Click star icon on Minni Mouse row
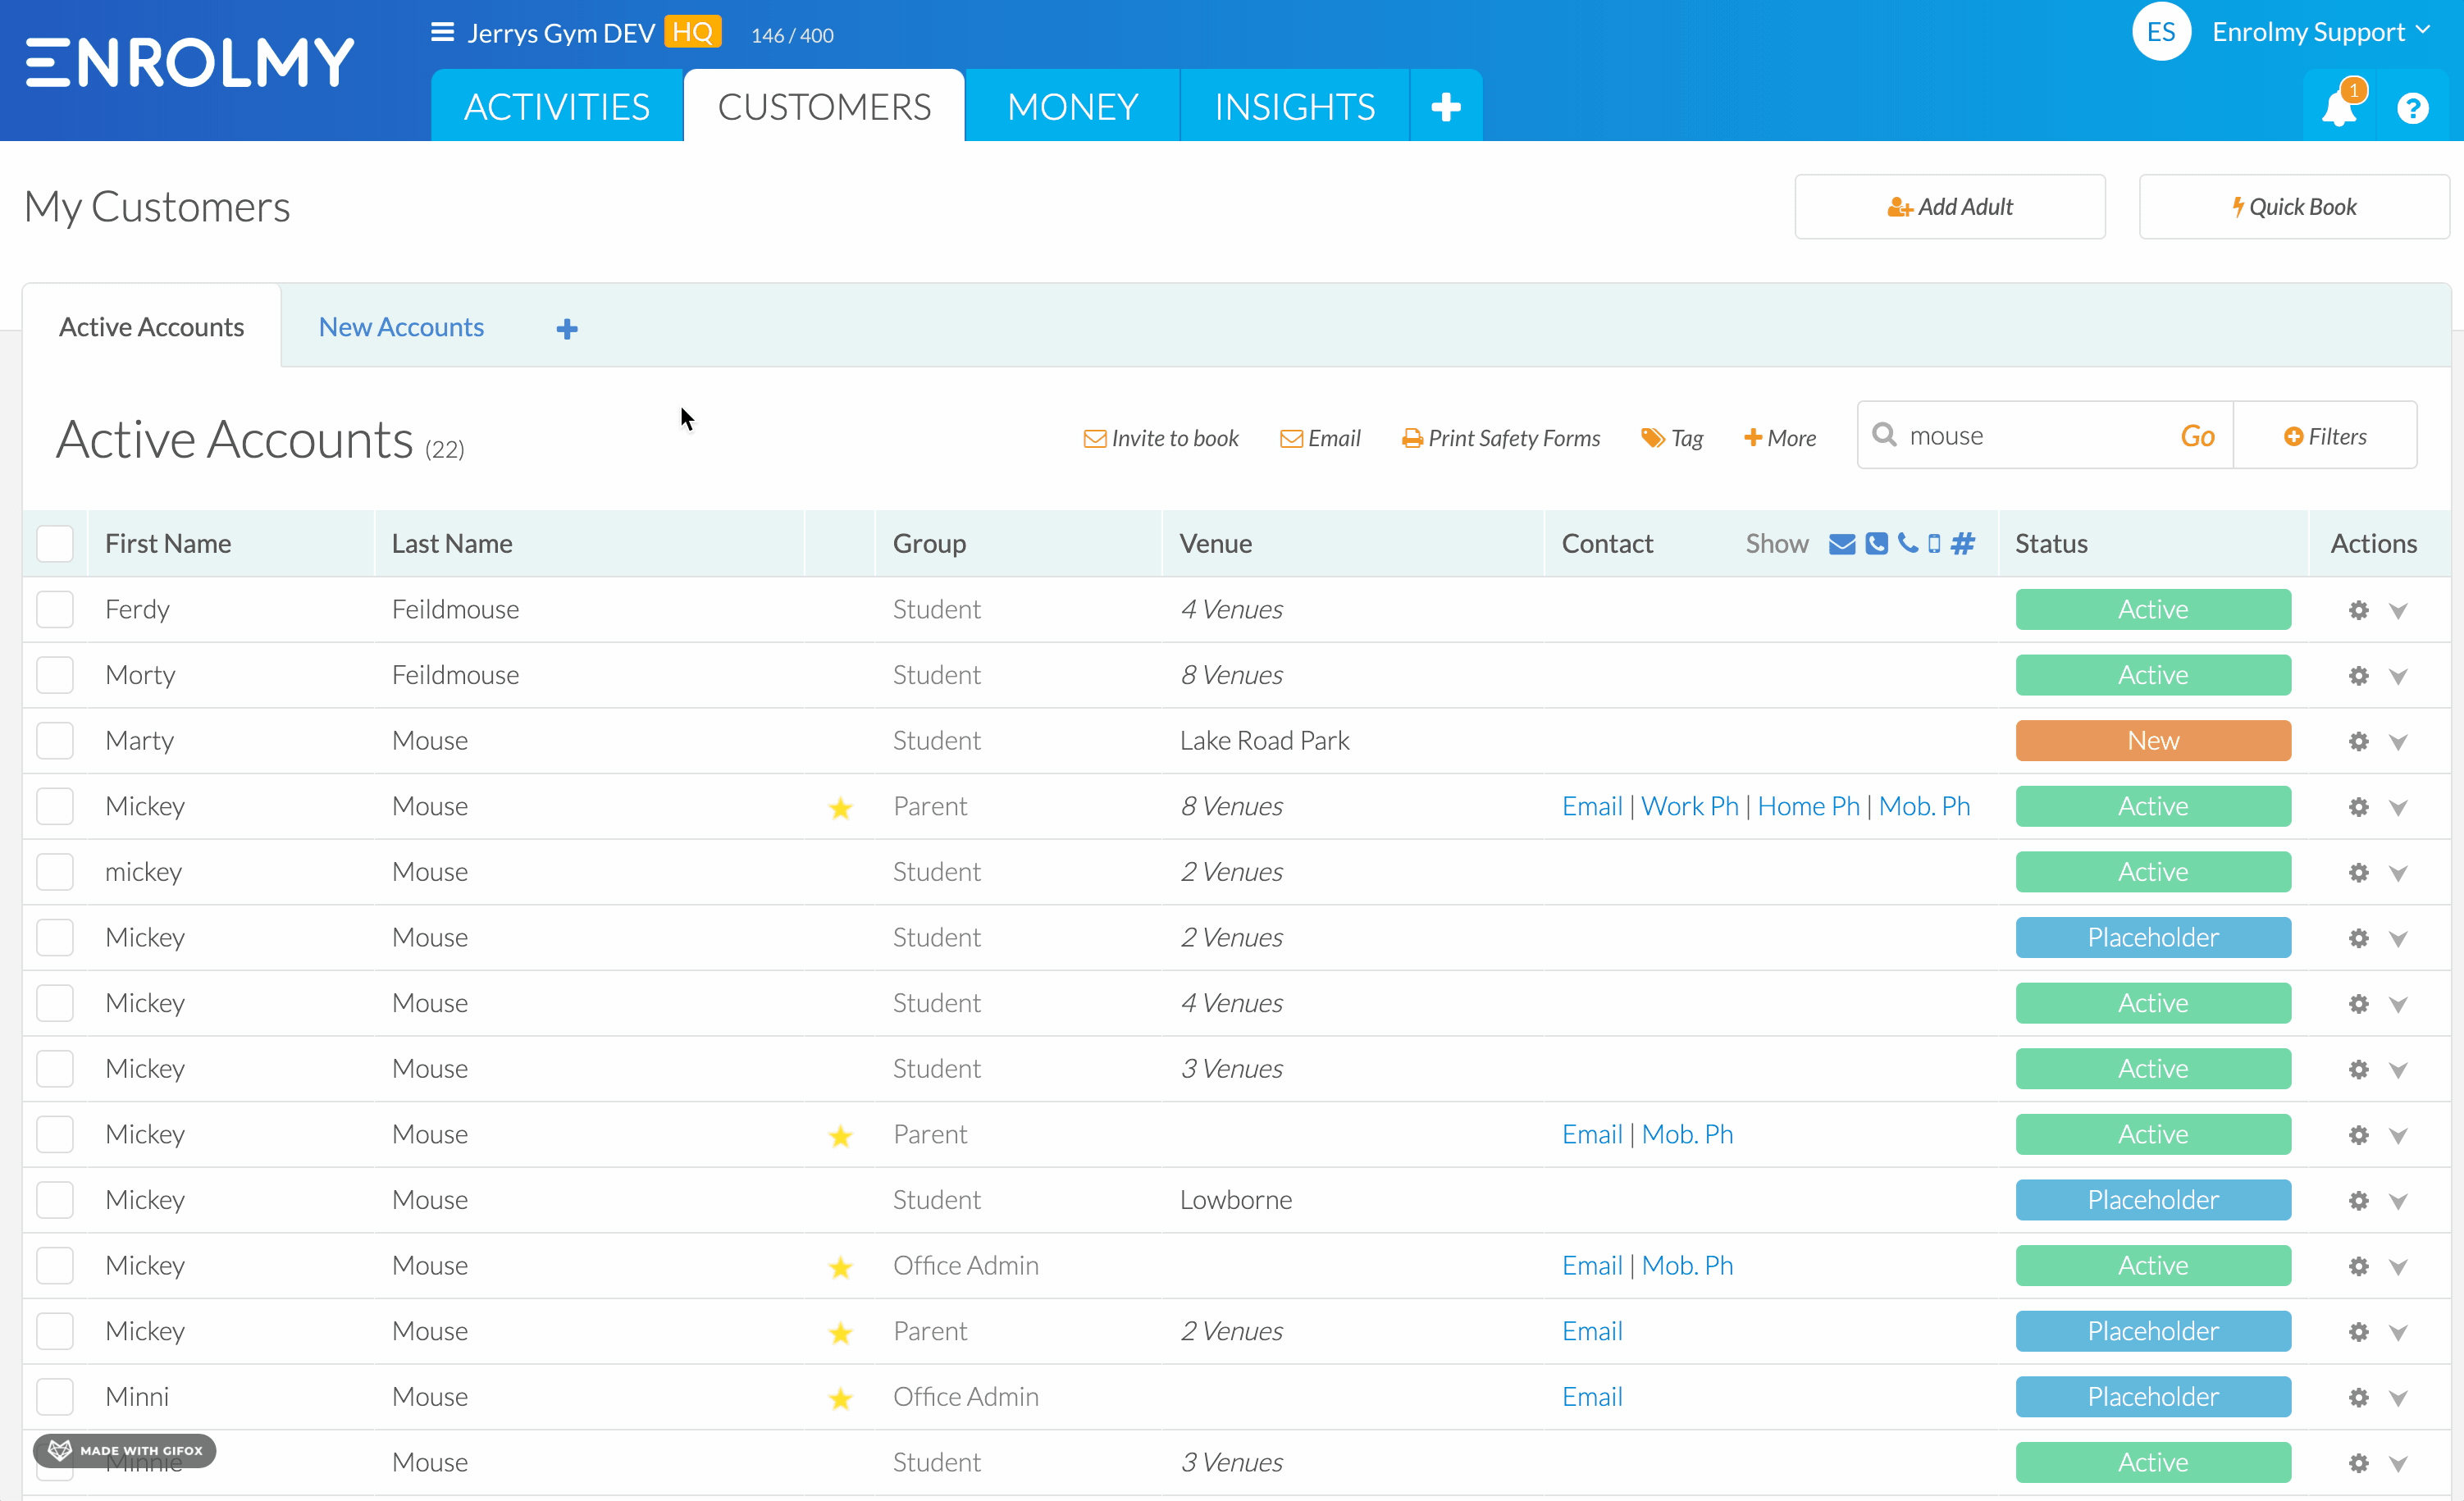The width and height of the screenshot is (2464, 1501). coord(840,1398)
